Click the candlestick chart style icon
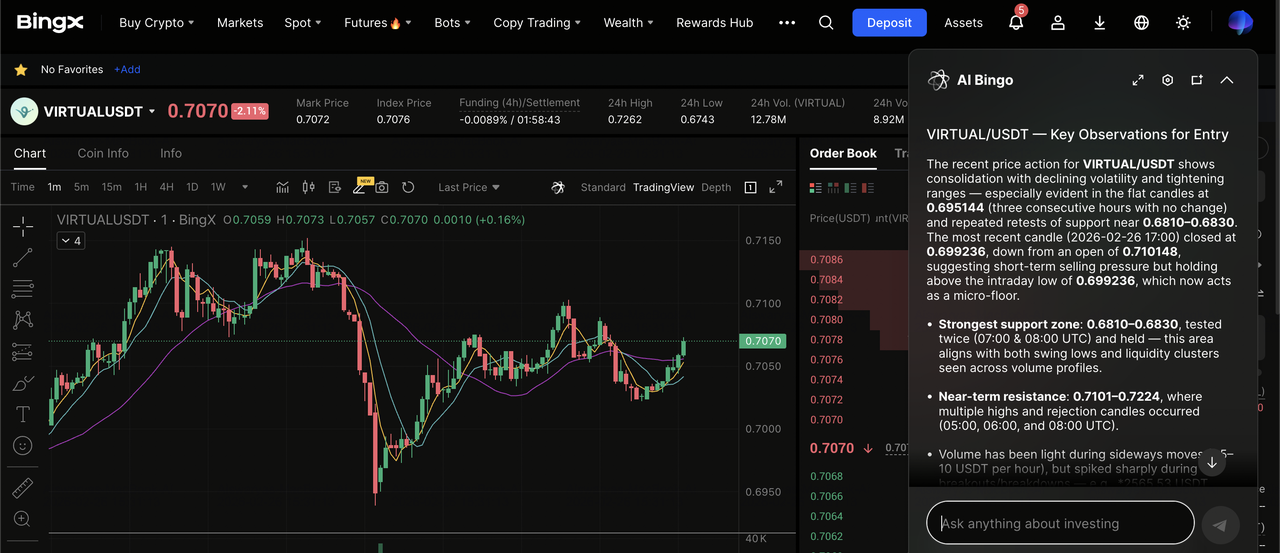Image resolution: width=1280 pixels, height=553 pixels. point(308,187)
